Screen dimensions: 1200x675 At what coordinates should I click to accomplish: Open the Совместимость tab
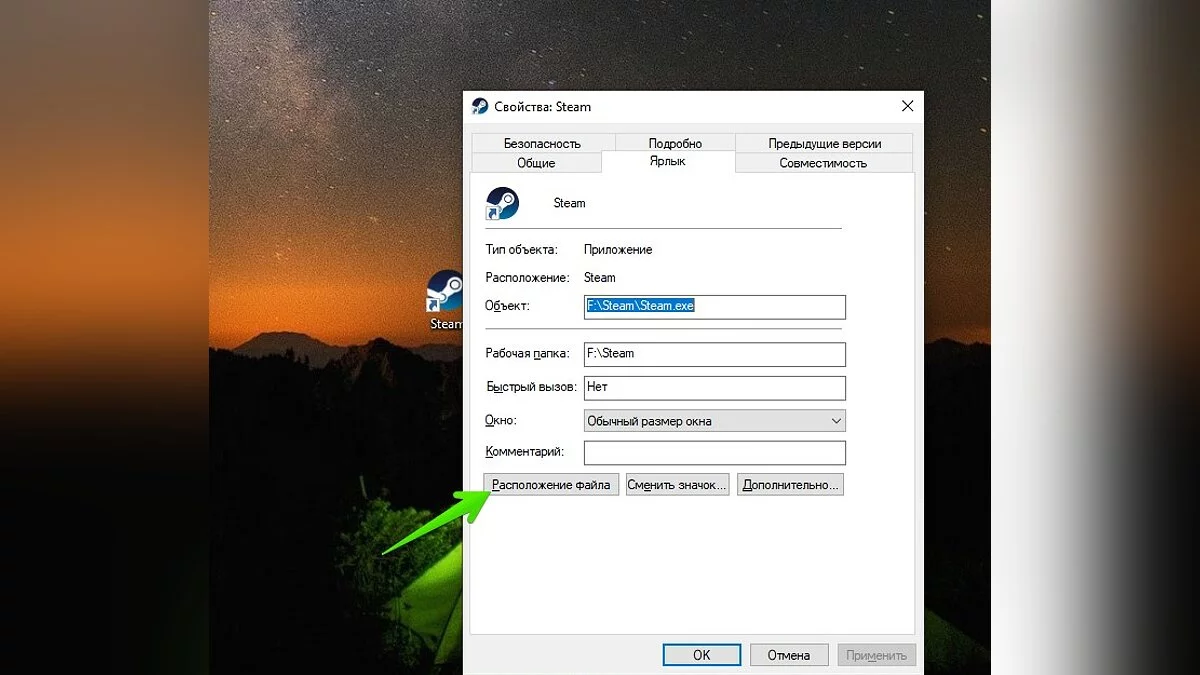tap(823, 163)
